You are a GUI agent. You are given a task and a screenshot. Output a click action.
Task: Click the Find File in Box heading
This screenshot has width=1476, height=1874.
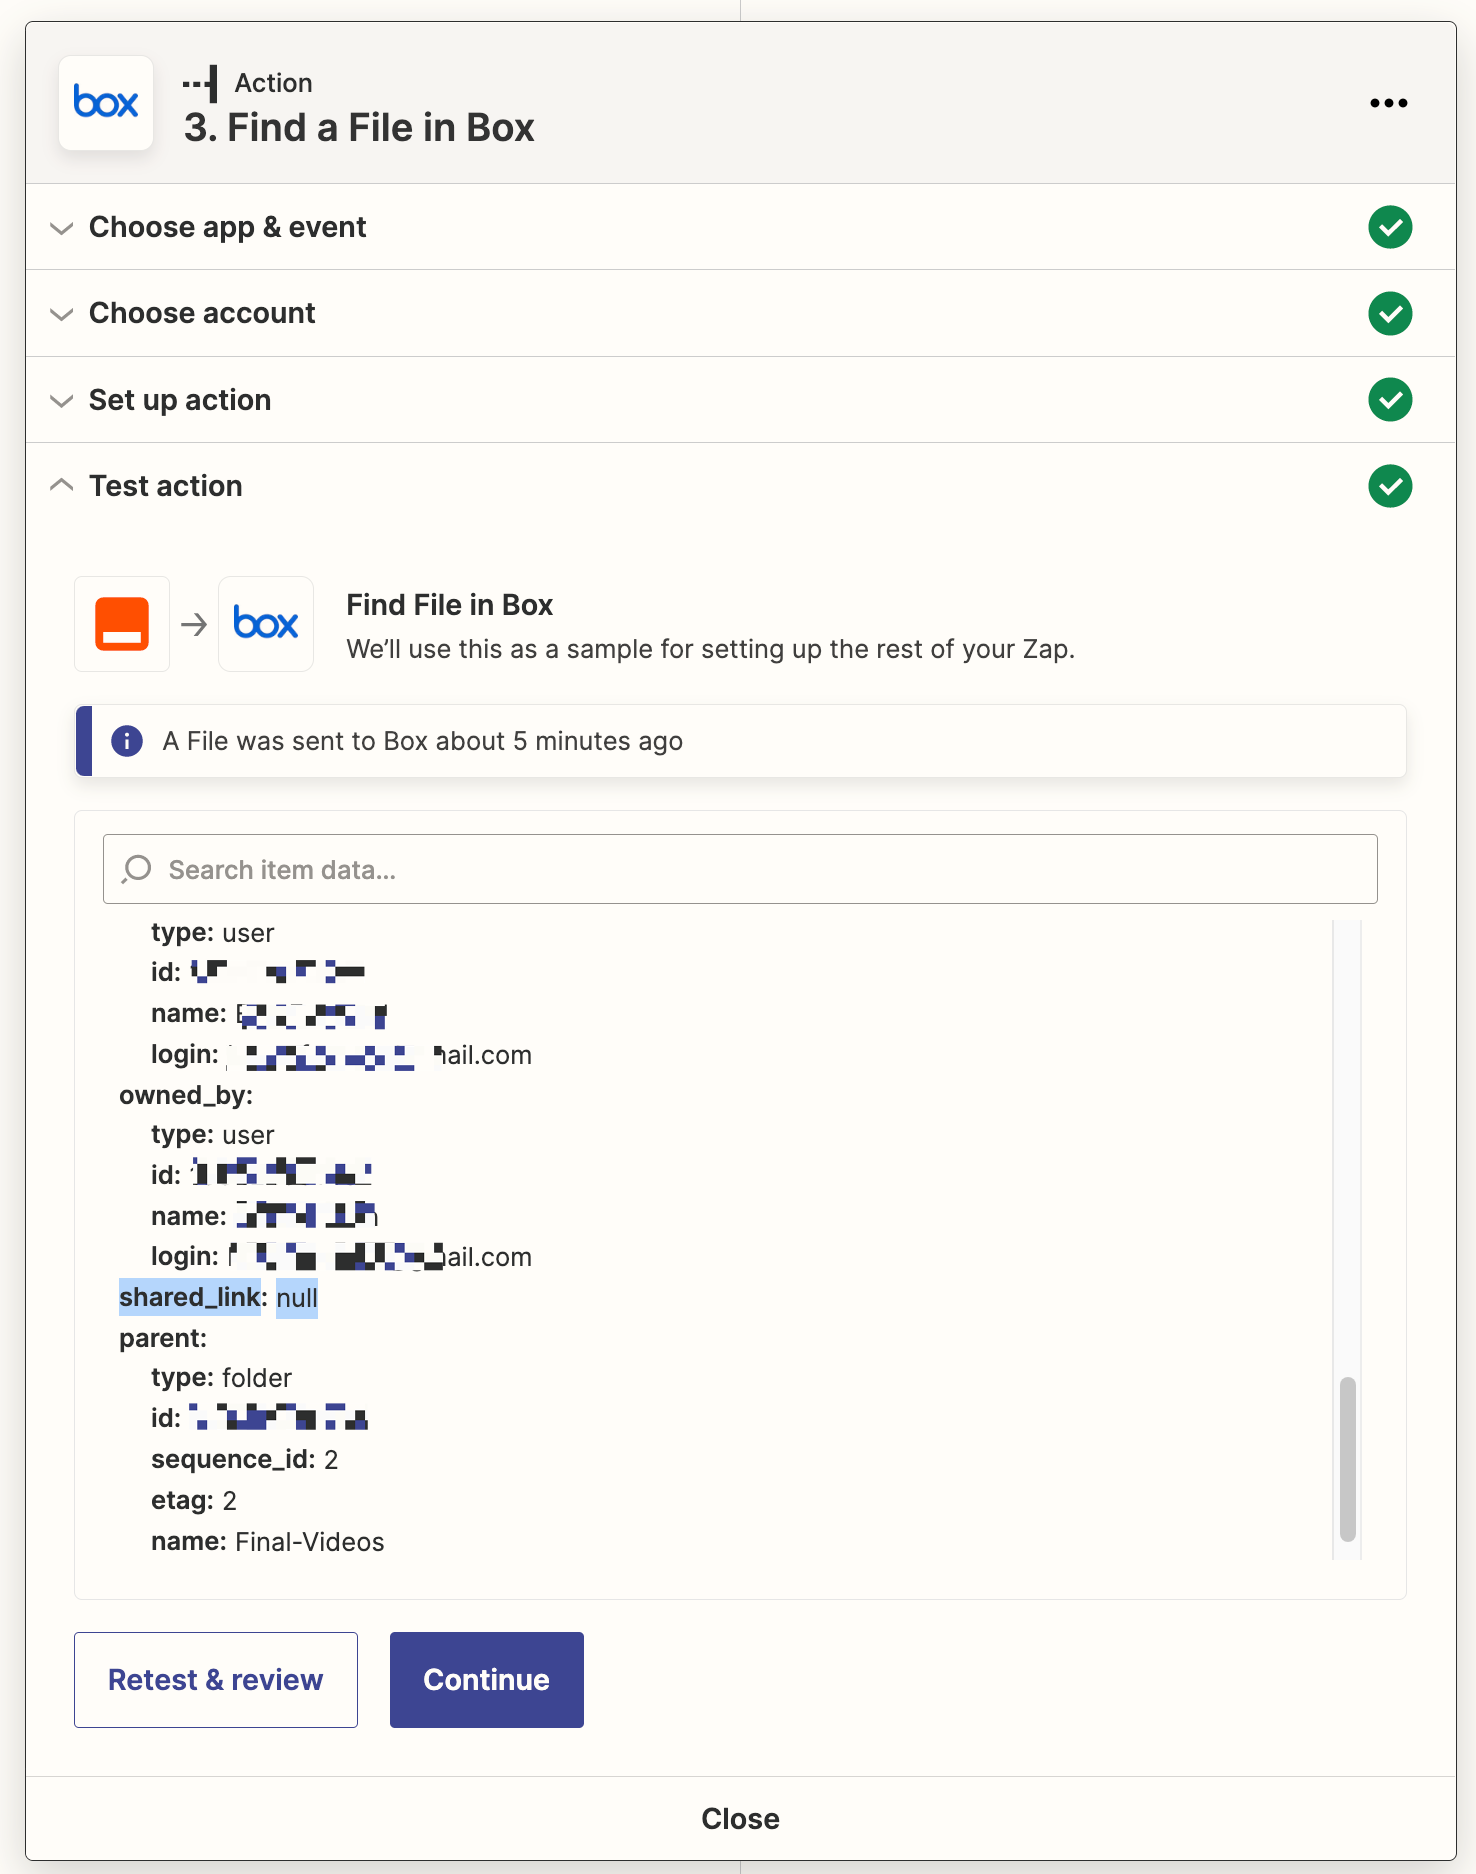point(449,605)
